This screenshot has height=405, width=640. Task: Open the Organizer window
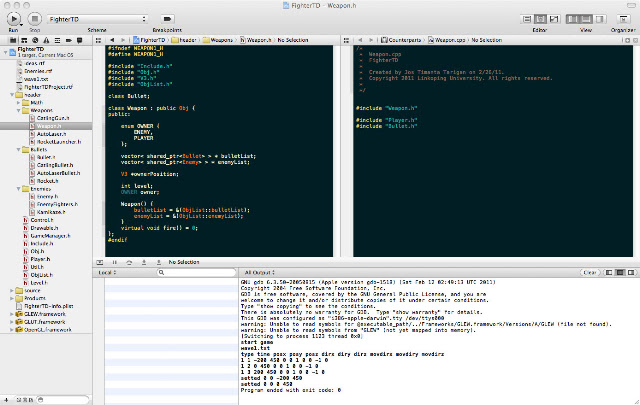[x=623, y=19]
